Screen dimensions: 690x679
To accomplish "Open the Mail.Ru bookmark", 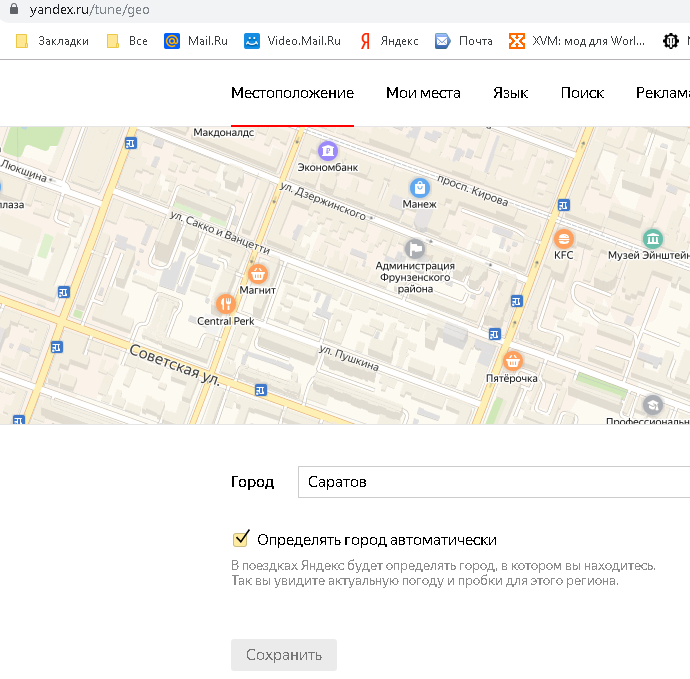I will click(x=196, y=41).
